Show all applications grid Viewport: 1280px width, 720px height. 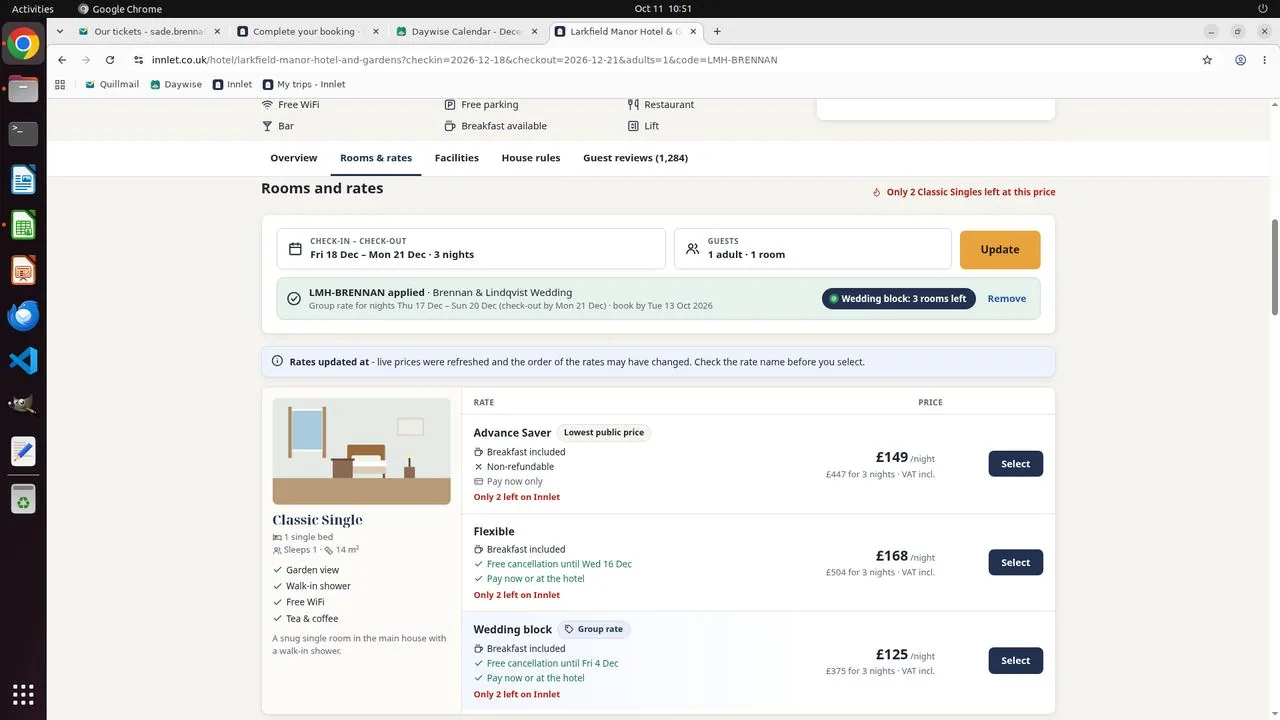pyautogui.click(x=23, y=693)
